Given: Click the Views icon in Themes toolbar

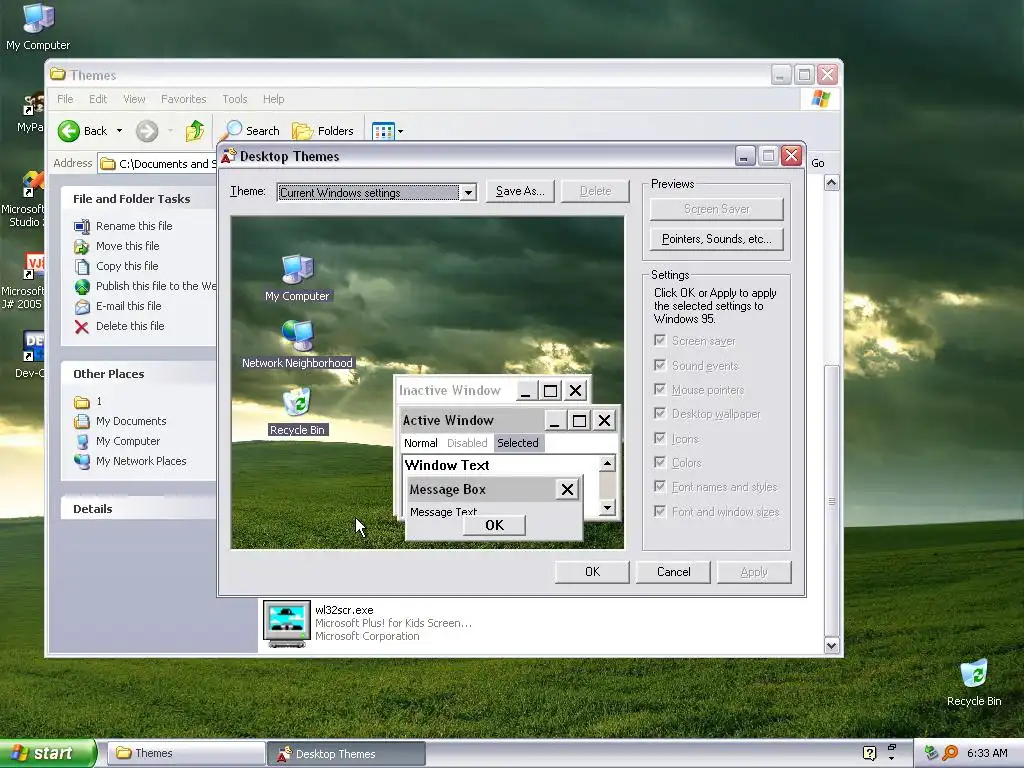Looking at the screenshot, I should (383, 131).
